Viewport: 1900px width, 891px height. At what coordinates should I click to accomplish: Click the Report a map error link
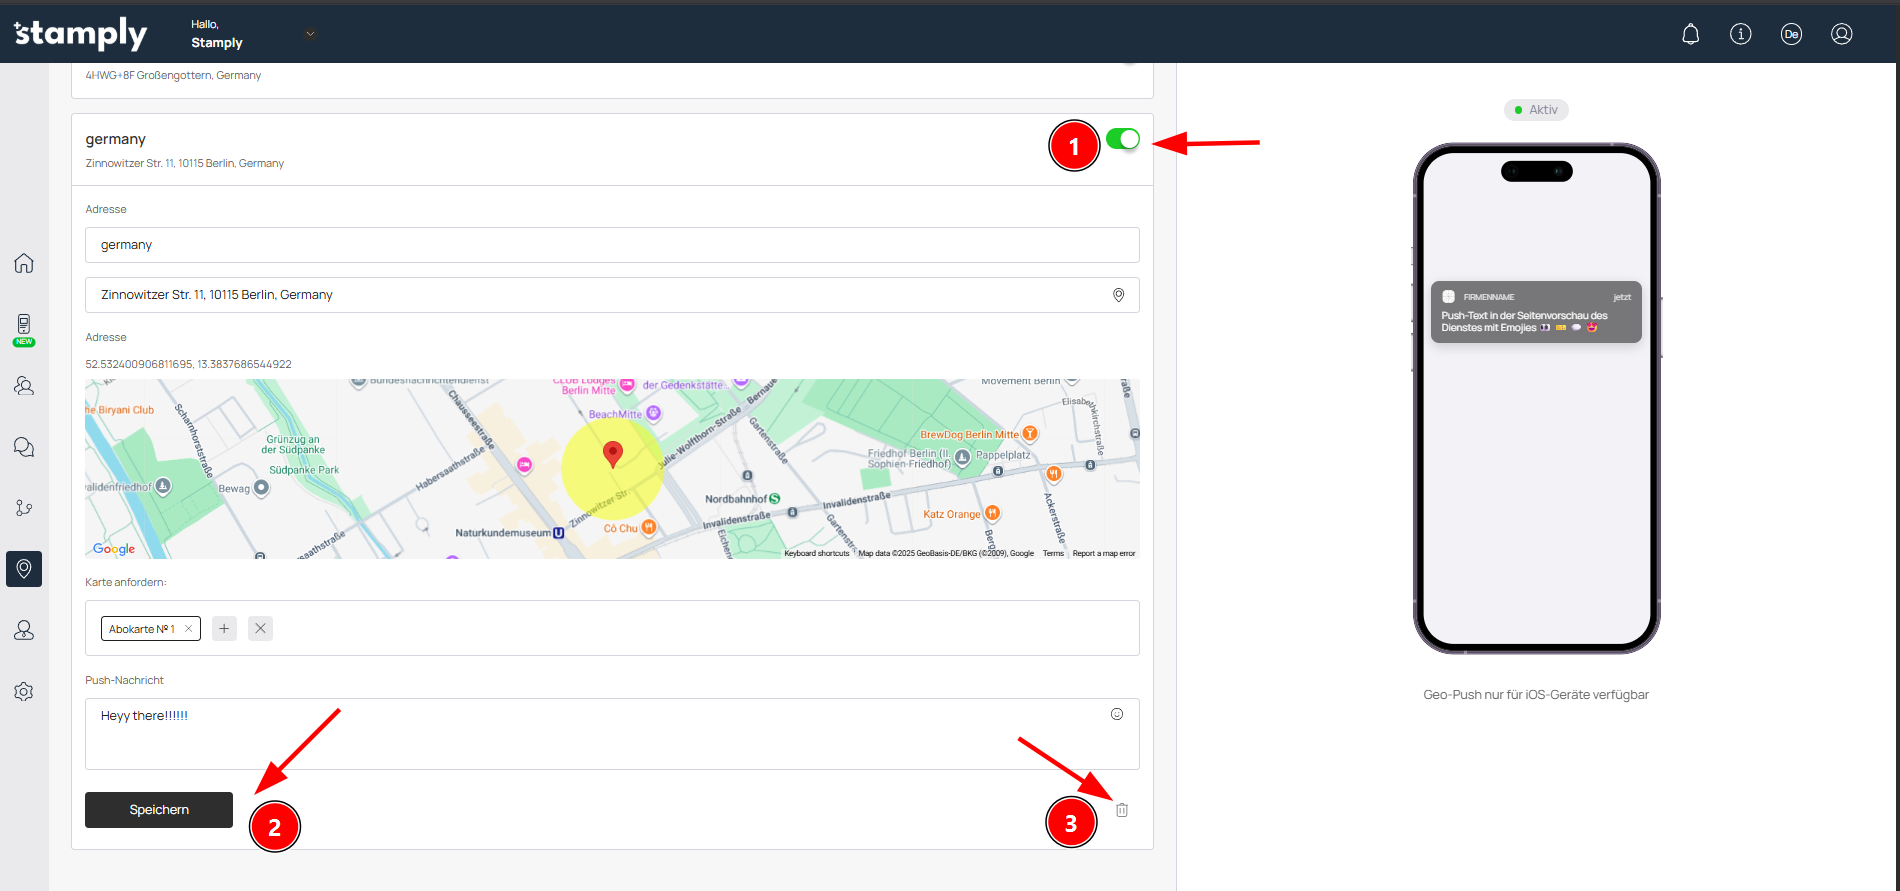1103,553
